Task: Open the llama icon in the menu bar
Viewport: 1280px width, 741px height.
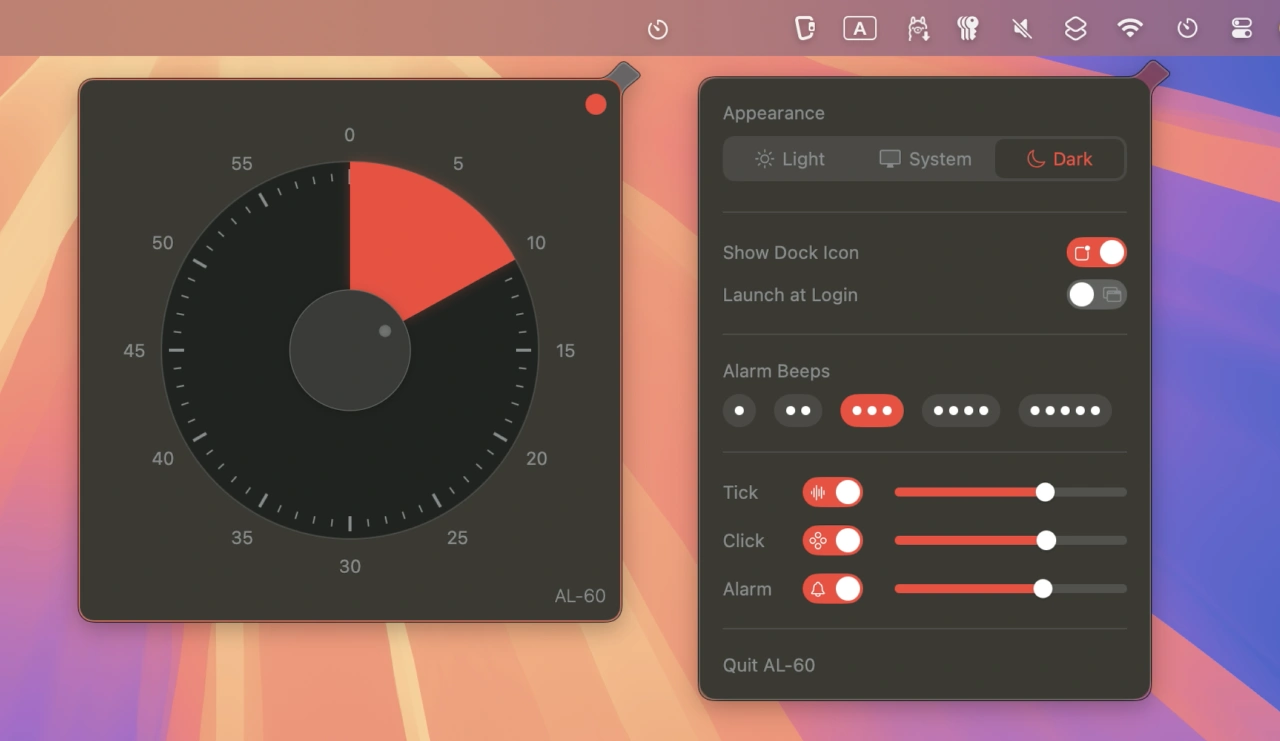Action: click(x=918, y=29)
